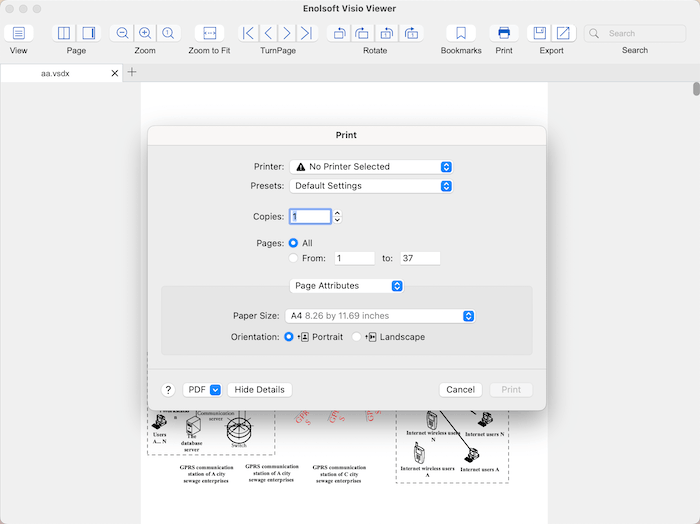This screenshot has width=700, height=524.
Task: Open the Bookmarks icon
Action: [460, 33]
